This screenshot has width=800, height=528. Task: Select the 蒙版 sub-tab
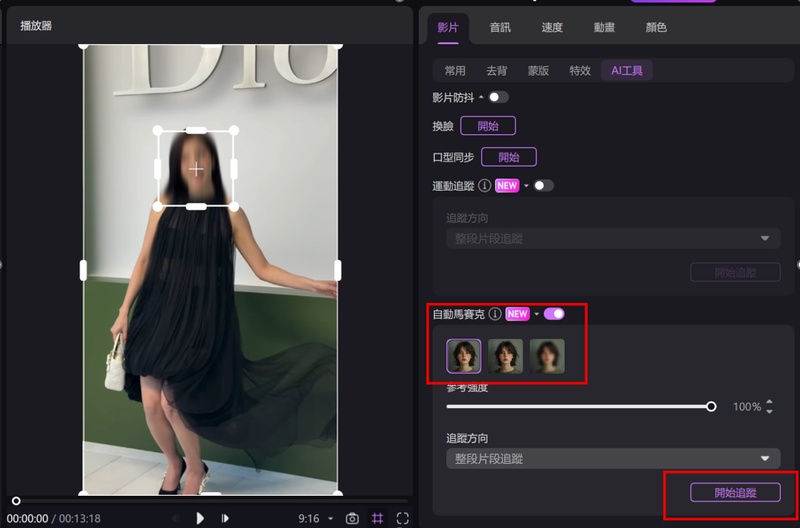click(x=538, y=70)
